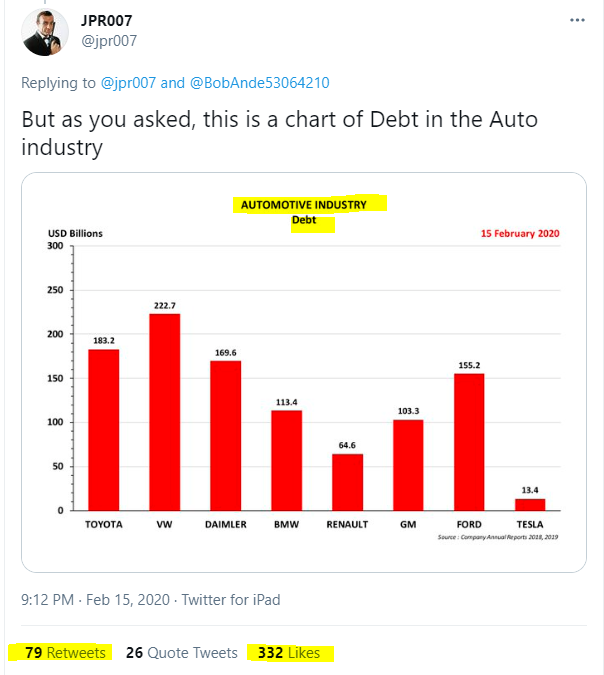Click the highlighted AUTOMOTIVE INDUSTRY chart title
The width and height of the screenshot is (604, 675).
[x=304, y=204]
